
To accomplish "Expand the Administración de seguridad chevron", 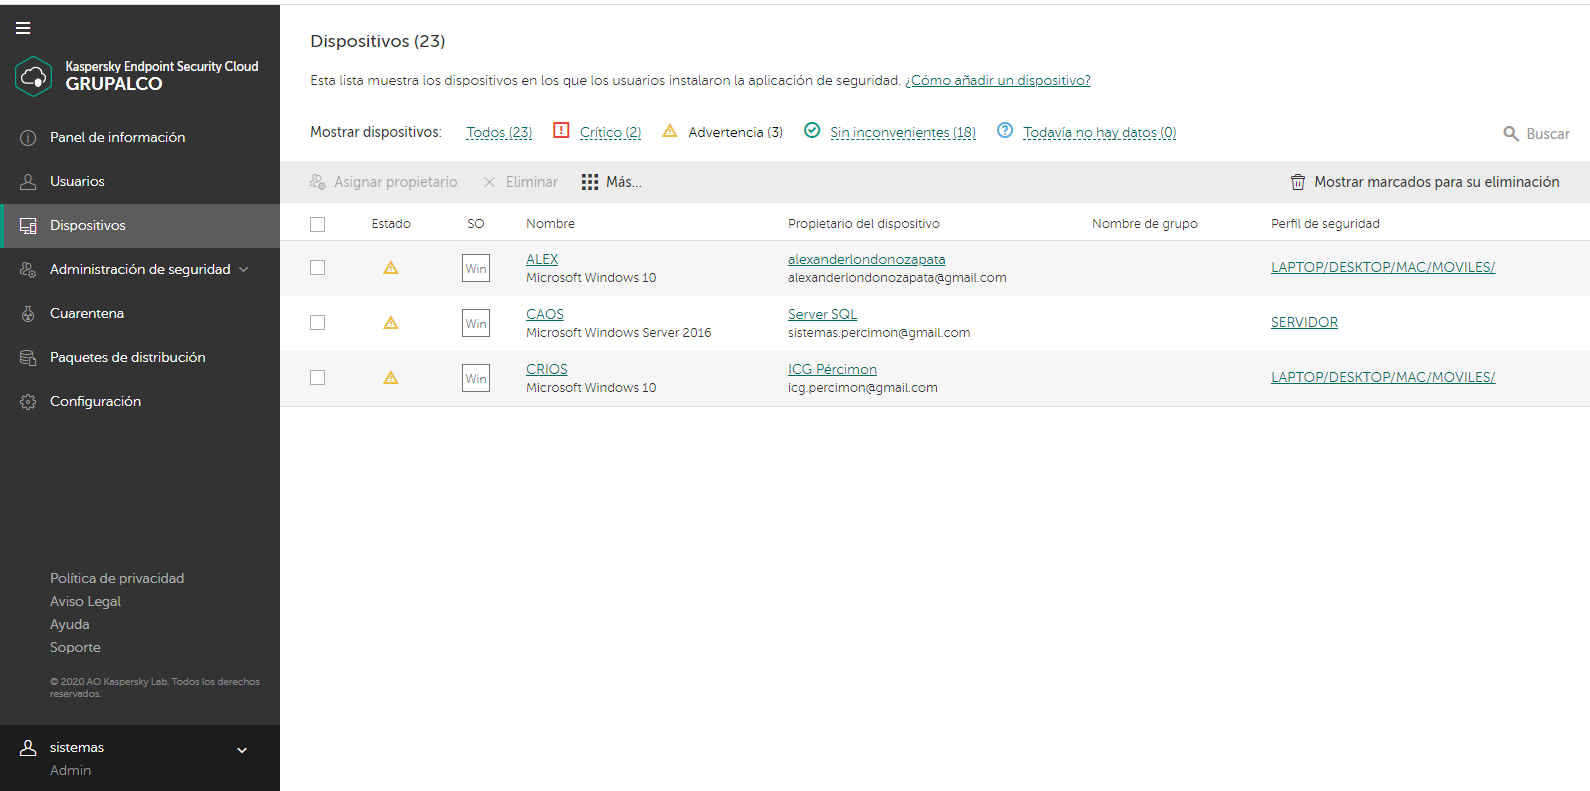I will click(x=243, y=270).
